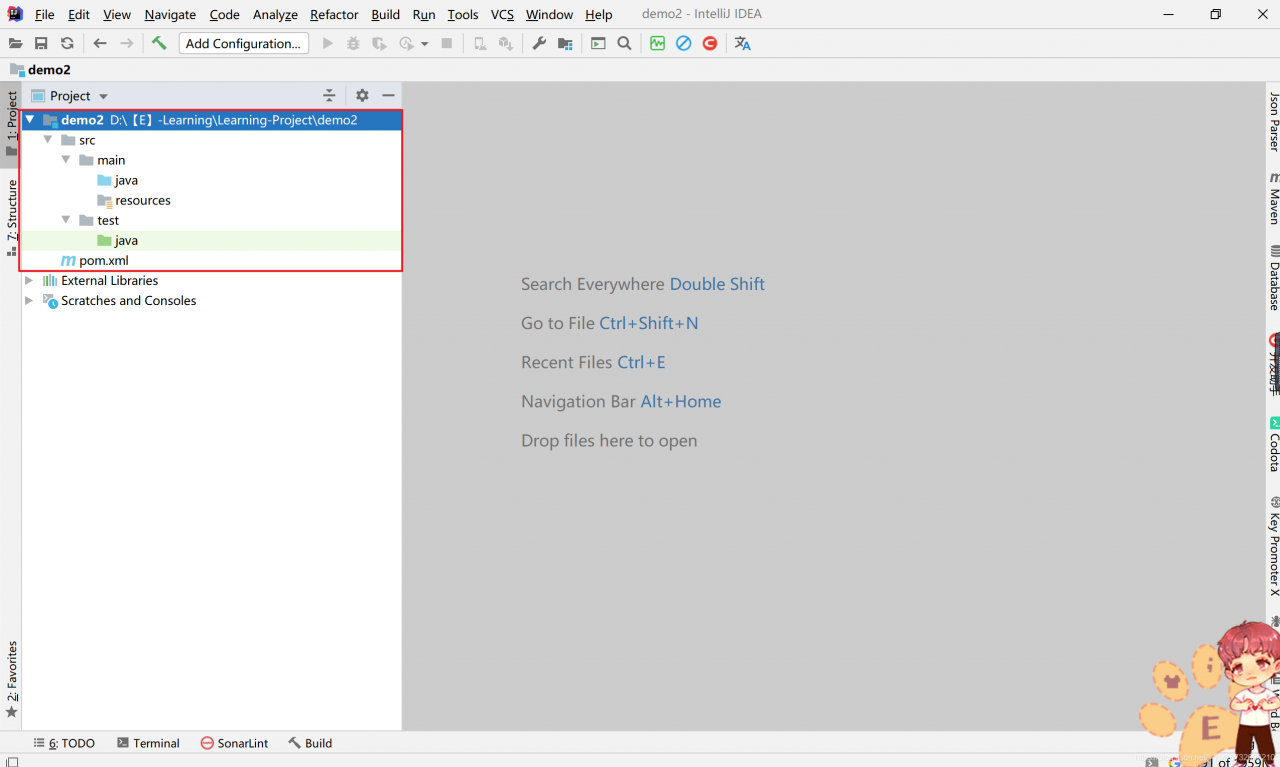Open the Maven side panel
1280x767 pixels.
pos(1274,198)
